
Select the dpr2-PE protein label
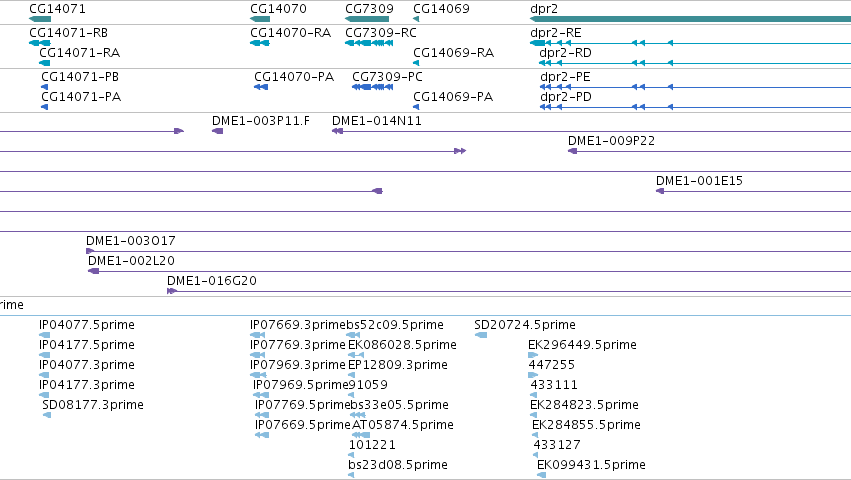[x=566, y=77]
